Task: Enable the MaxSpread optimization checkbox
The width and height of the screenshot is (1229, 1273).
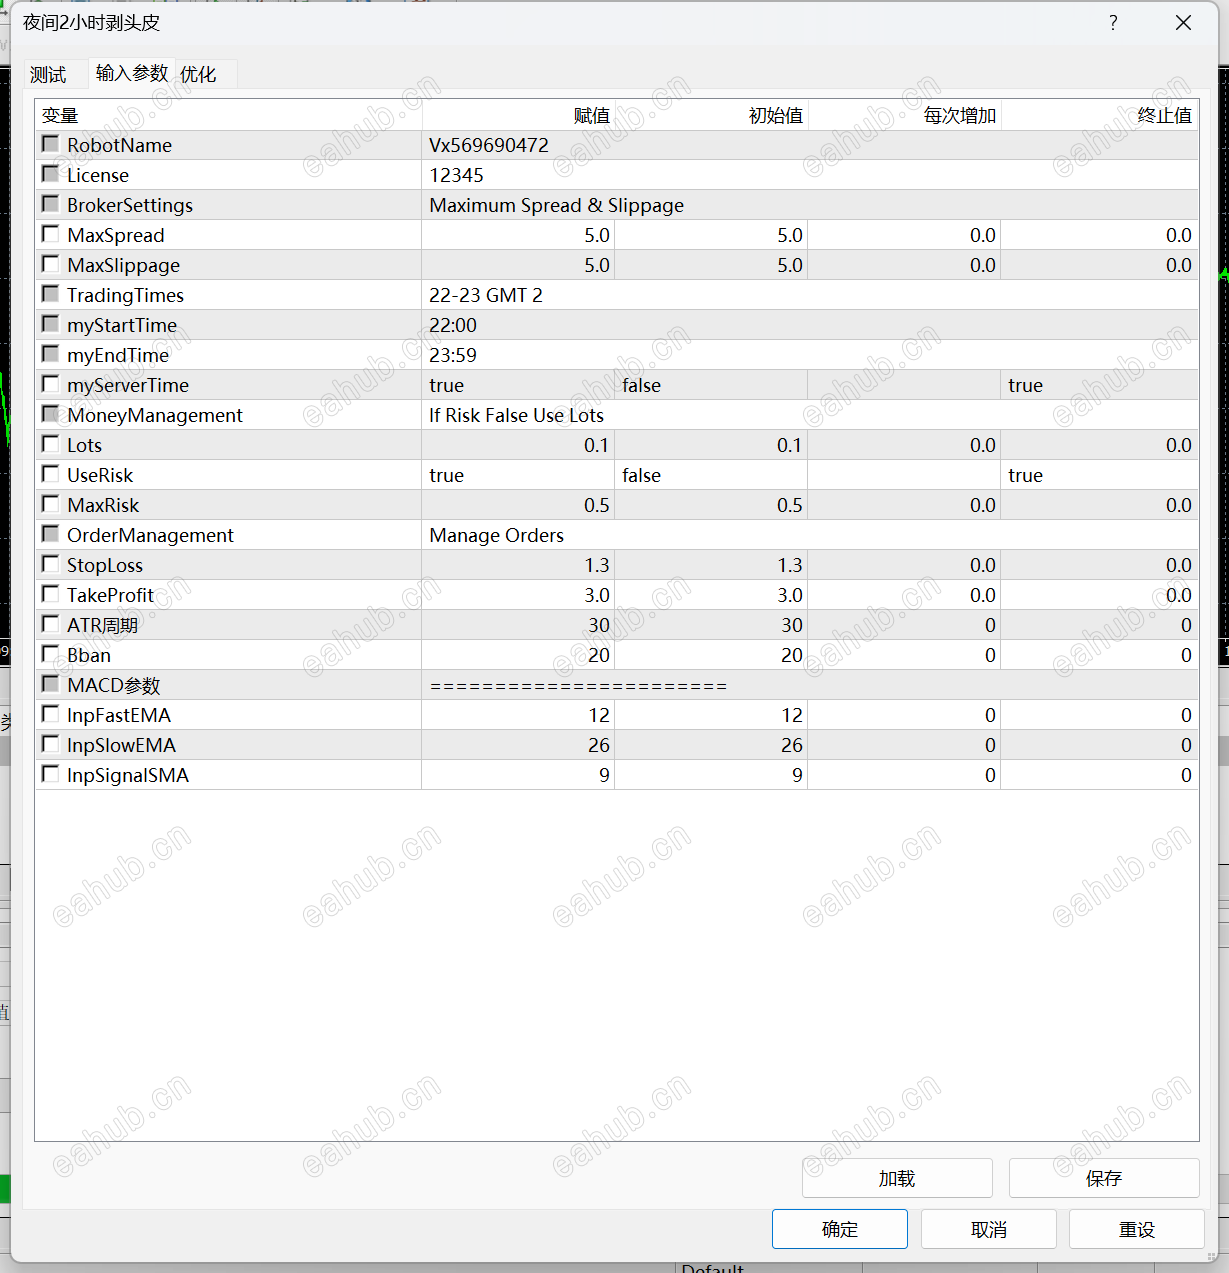Action: point(50,234)
